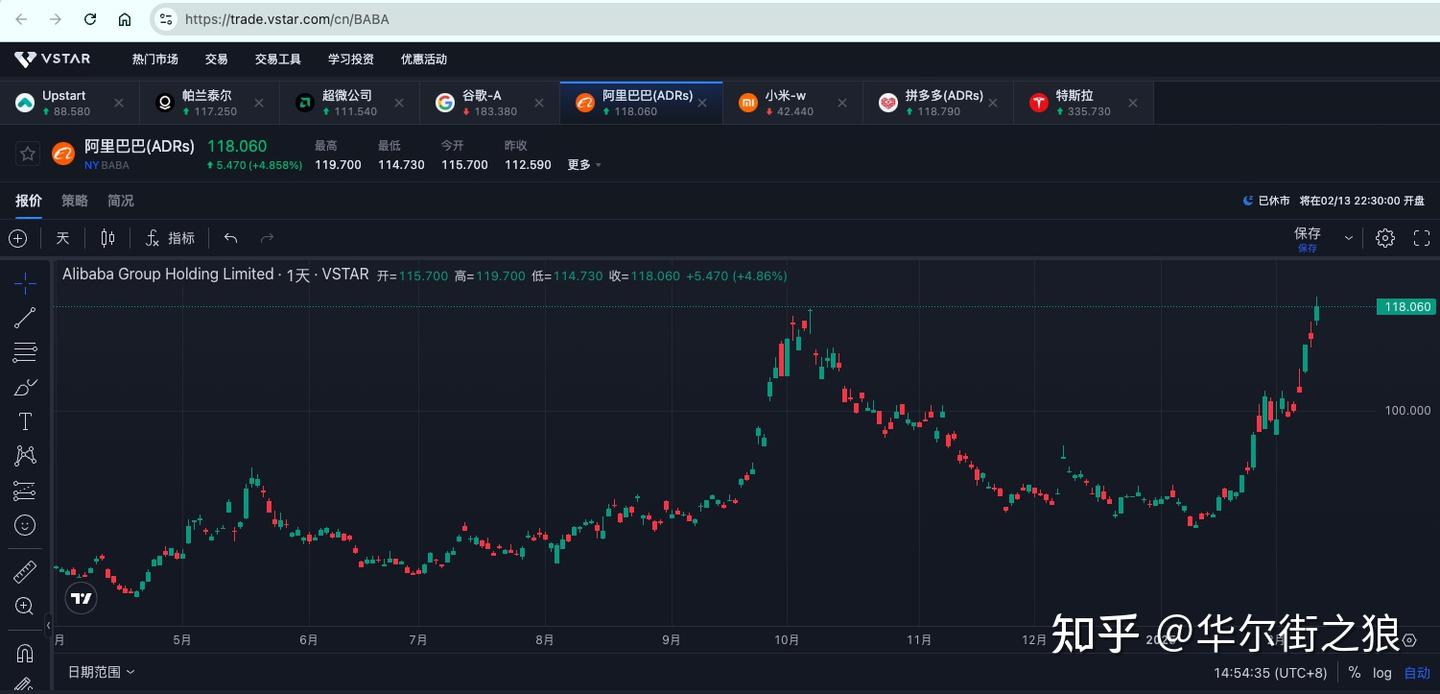Image resolution: width=1440 pixels, height=694 pixels.
Task: Click the Alibaba Group Holding Limited chart title
Action: [168, 274]
